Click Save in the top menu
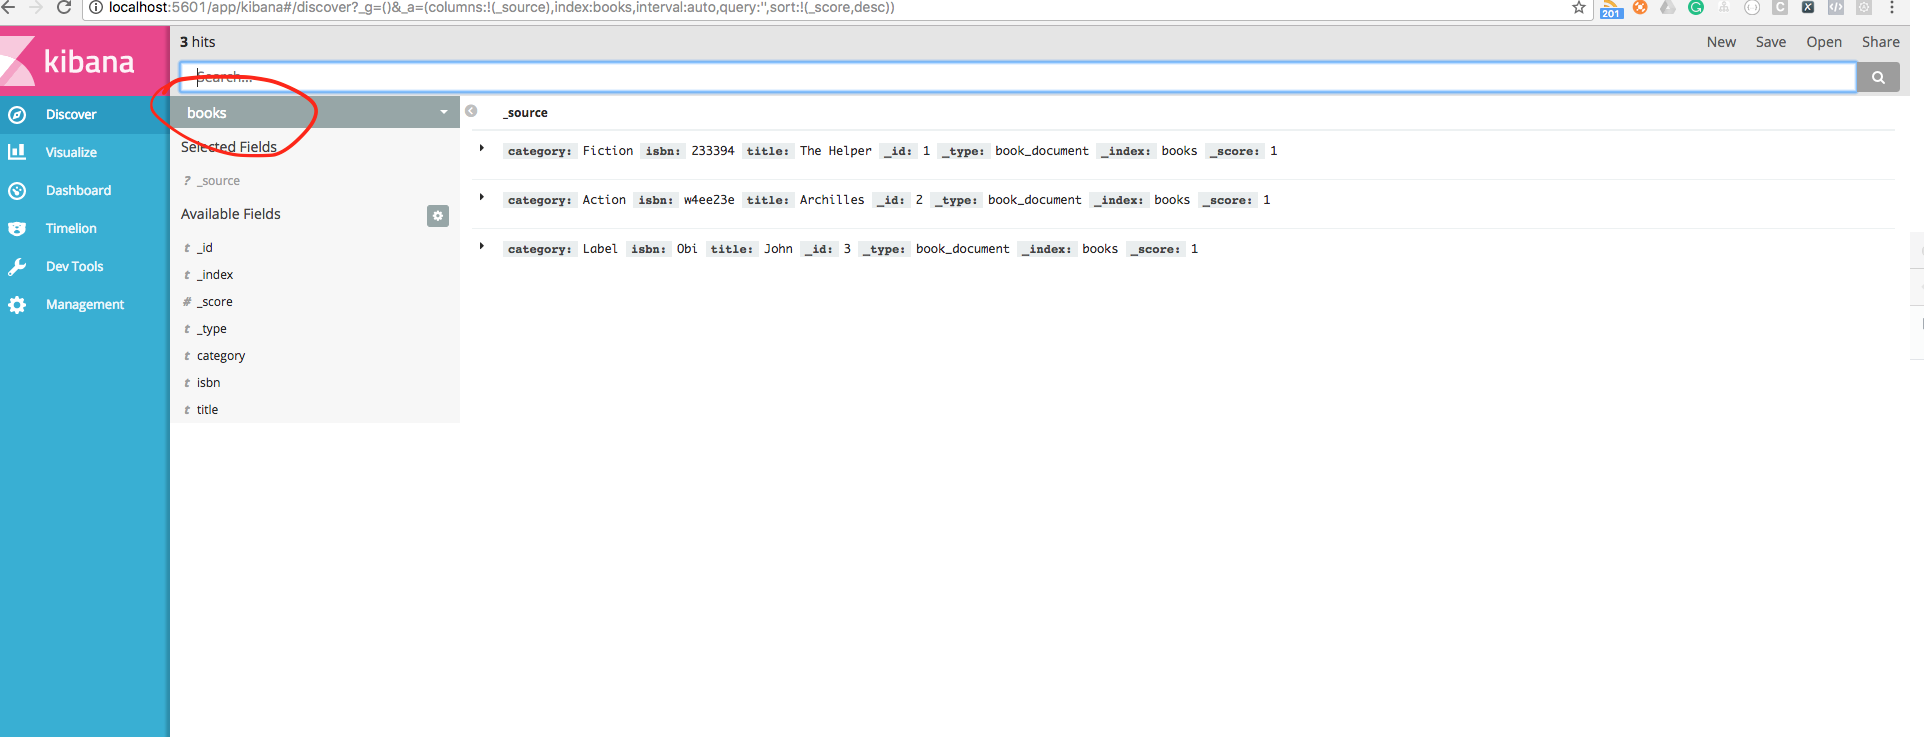 pyautogui.click(x=1771, y=42)
